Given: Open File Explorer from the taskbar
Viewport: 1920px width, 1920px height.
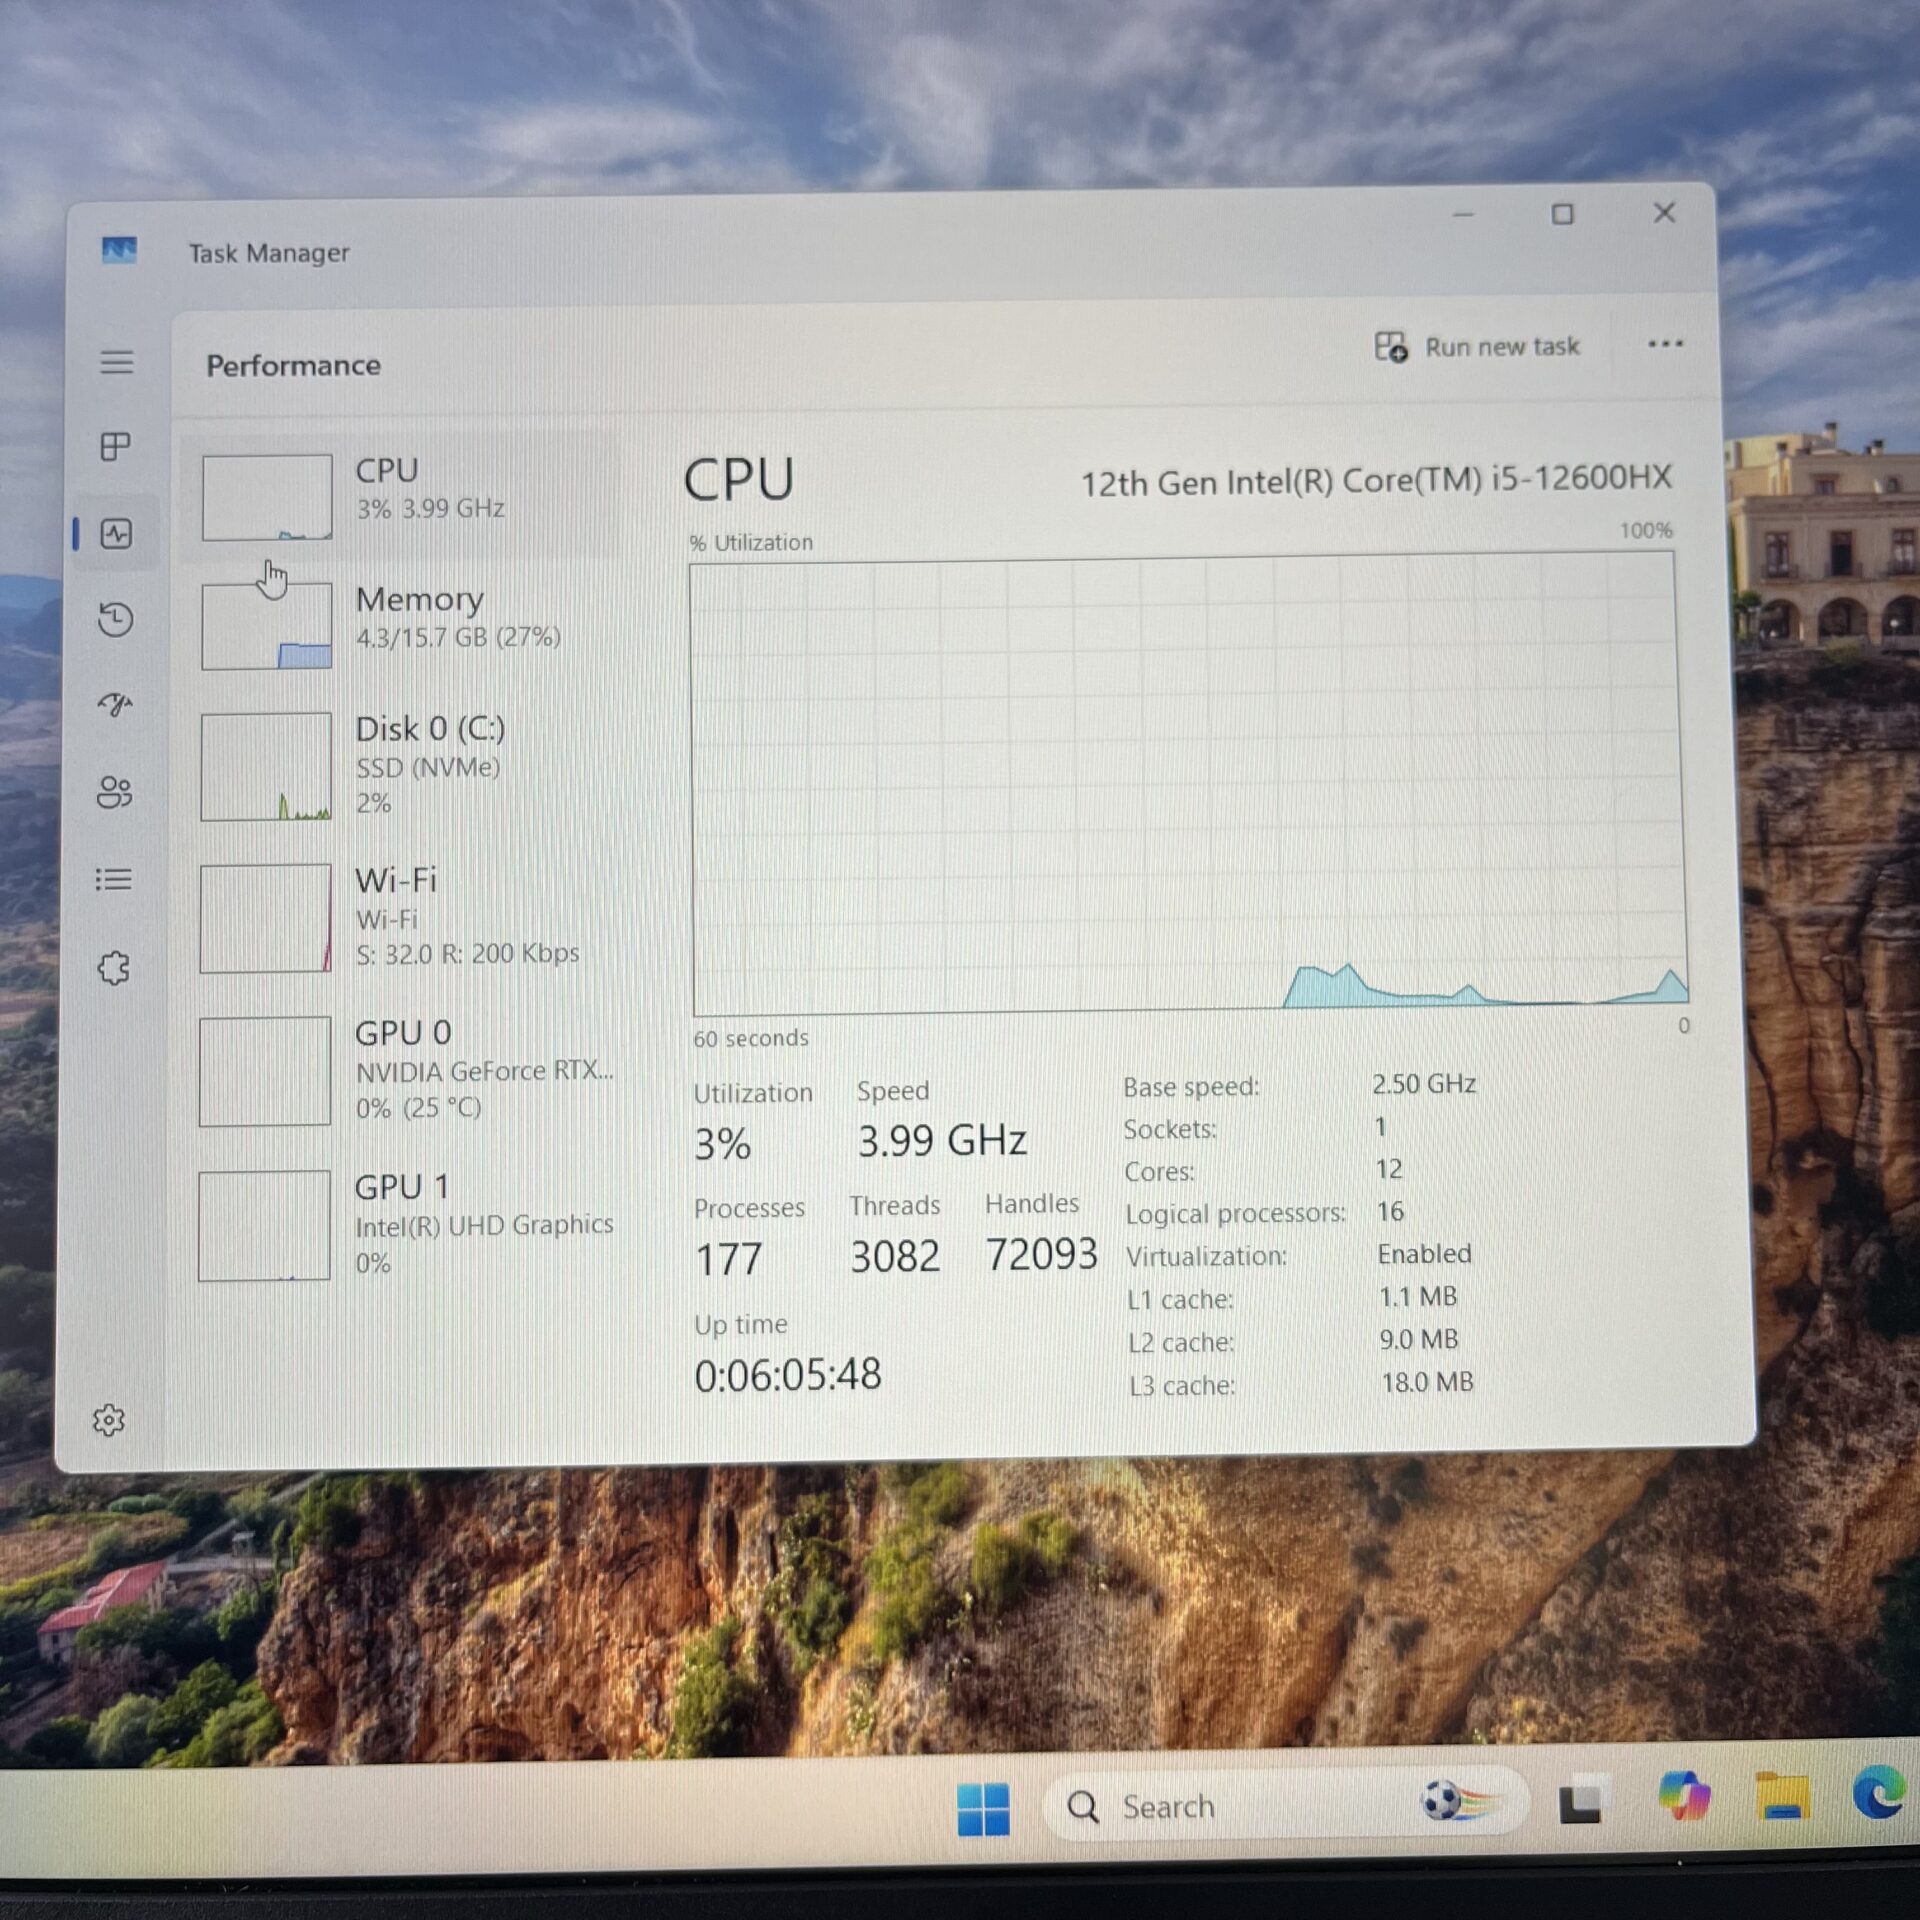Looking at the screenshot, I should coord(1783,1794).
